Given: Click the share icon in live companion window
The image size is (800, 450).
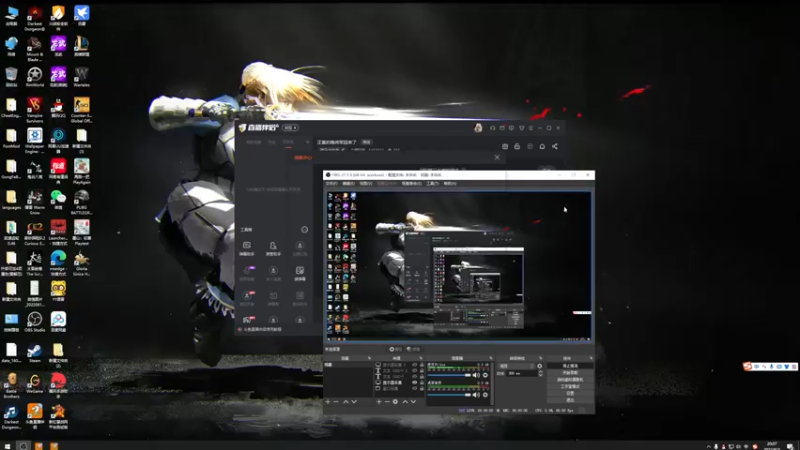Looking at the screenshot, I should tap(555, 146).
